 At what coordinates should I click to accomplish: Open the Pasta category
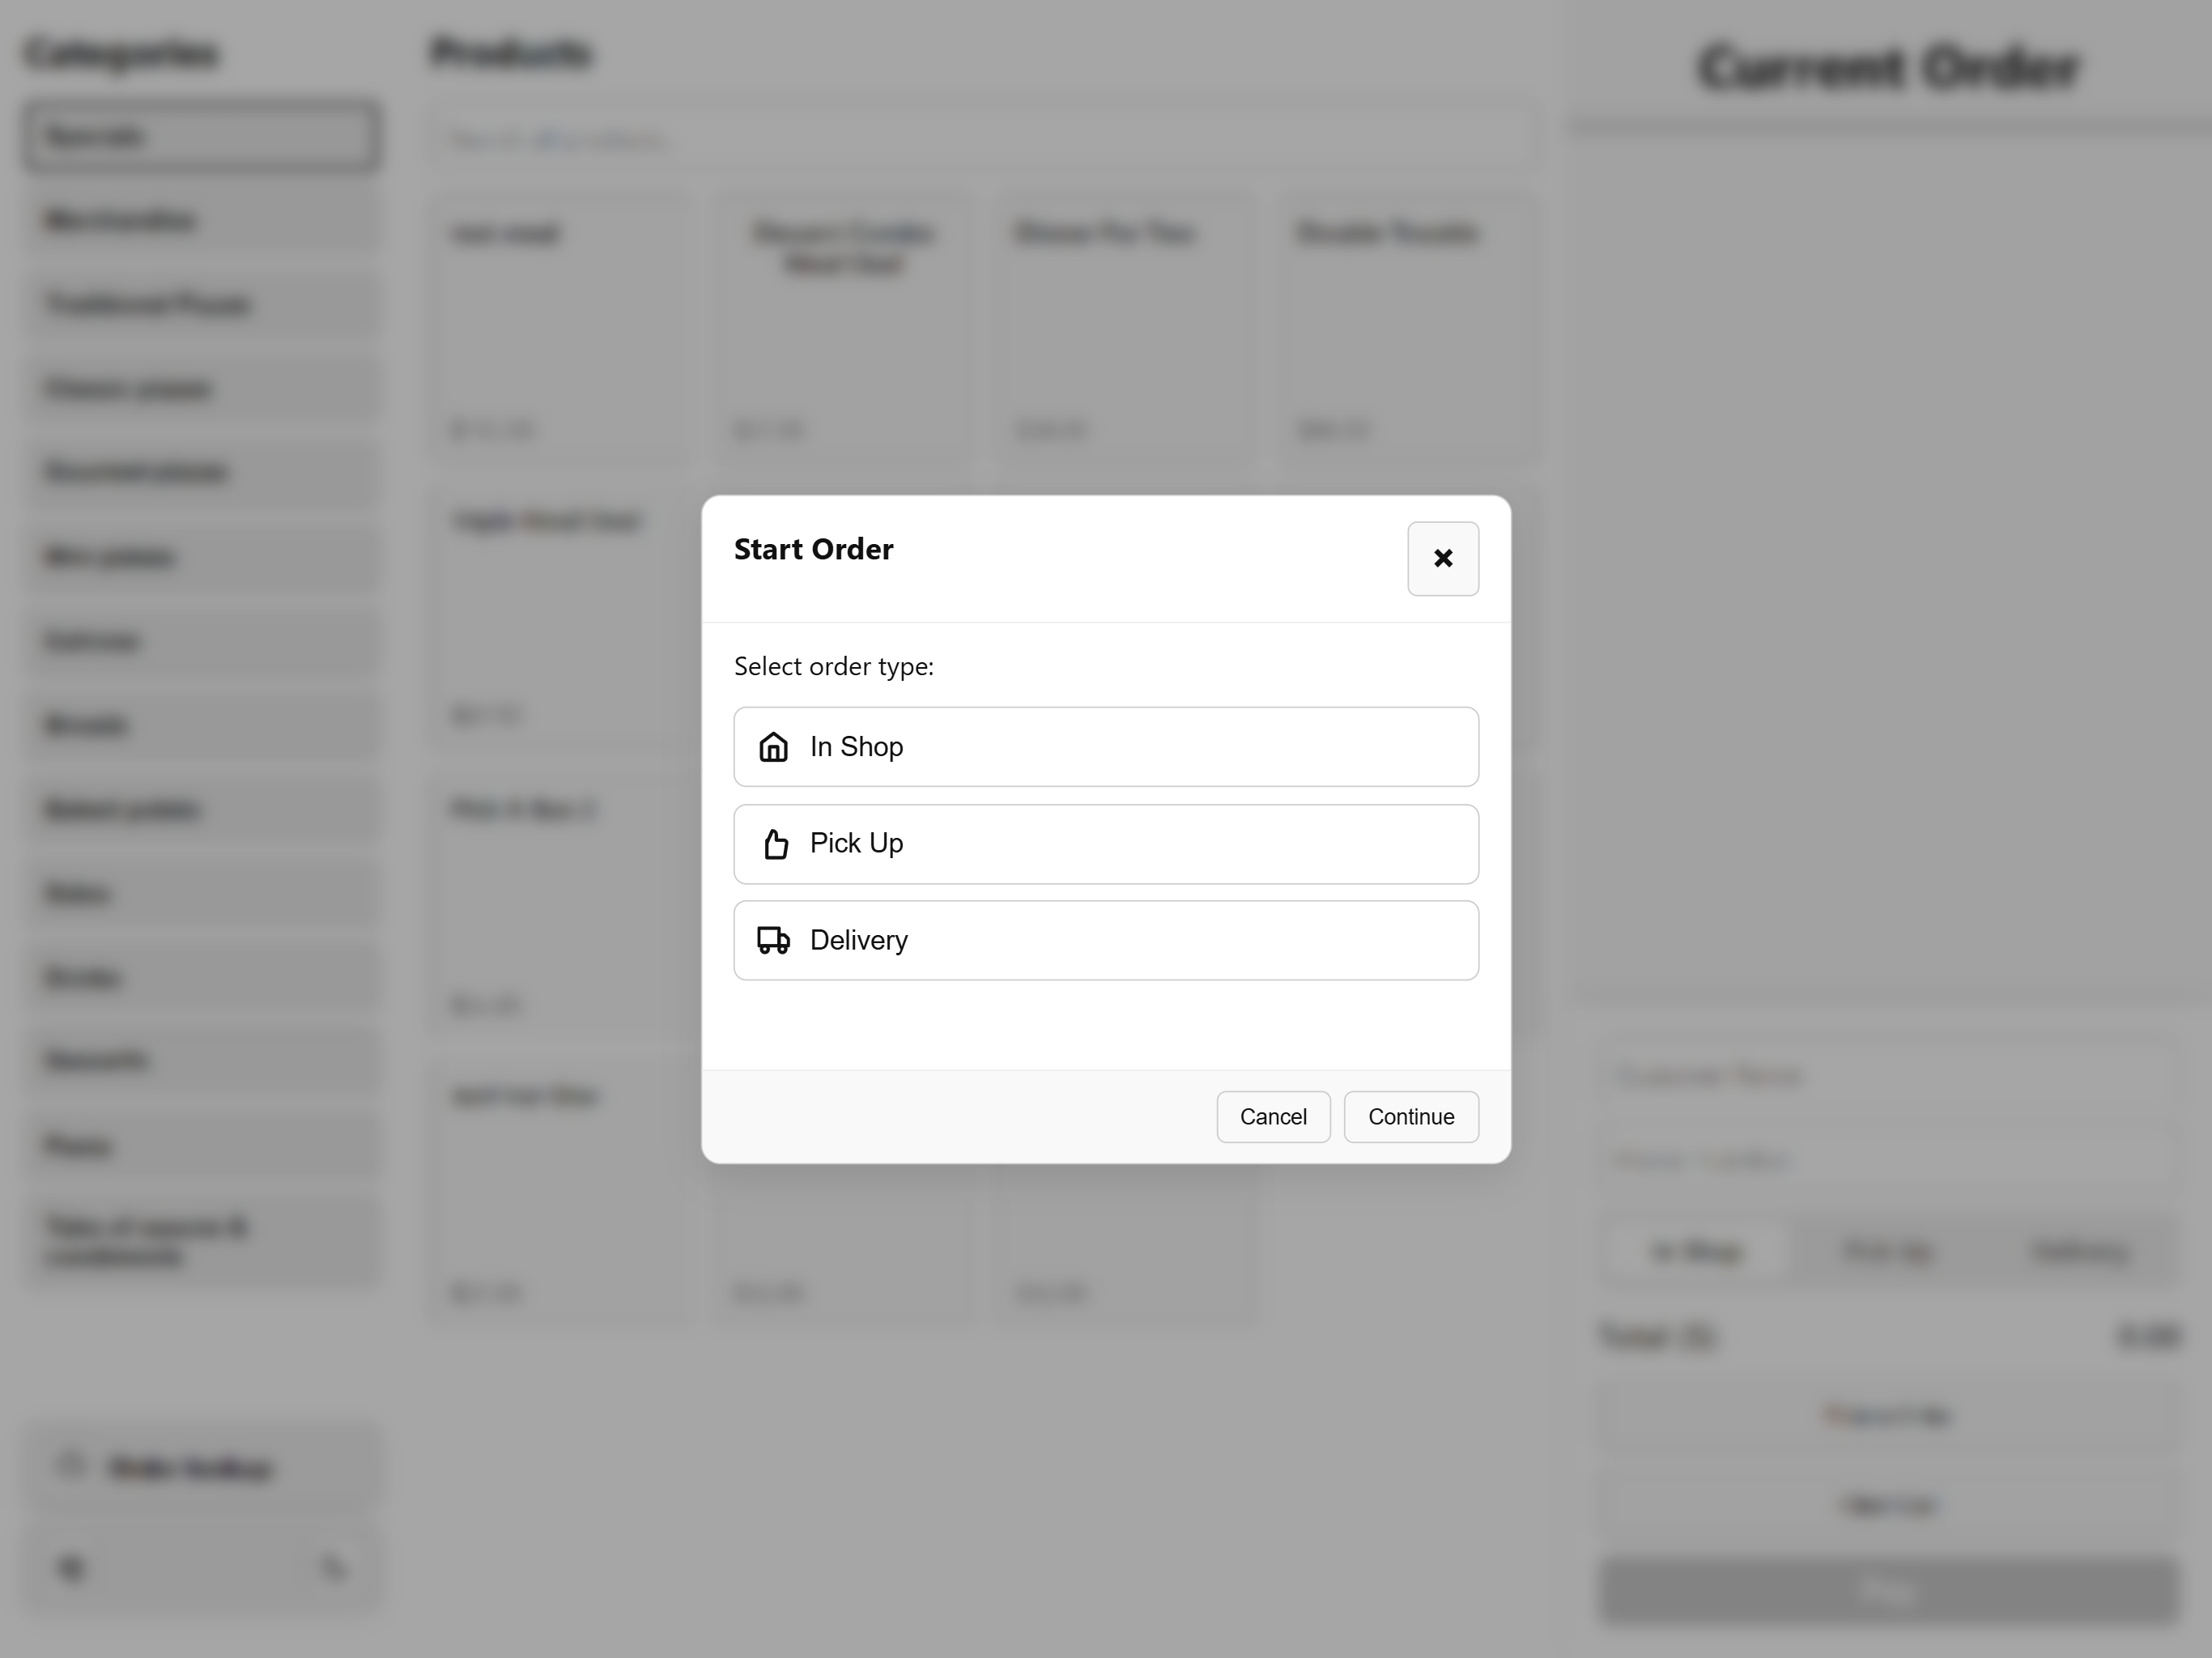(200, 1145)
